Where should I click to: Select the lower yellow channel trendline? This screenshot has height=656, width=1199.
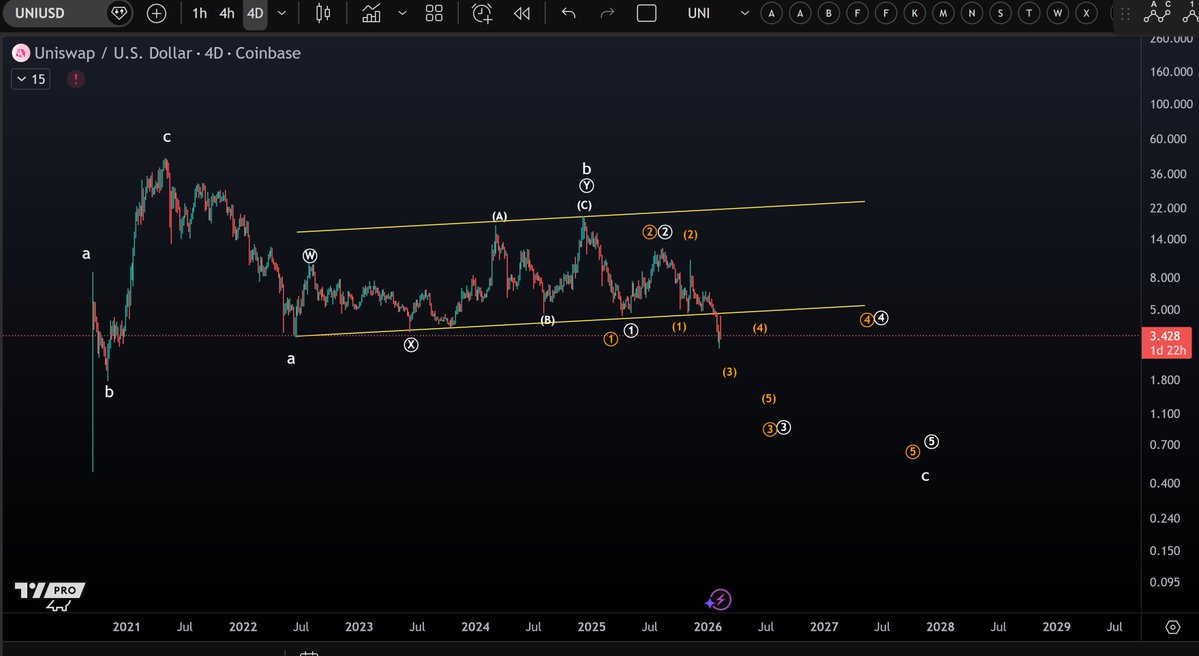[581, 321]
